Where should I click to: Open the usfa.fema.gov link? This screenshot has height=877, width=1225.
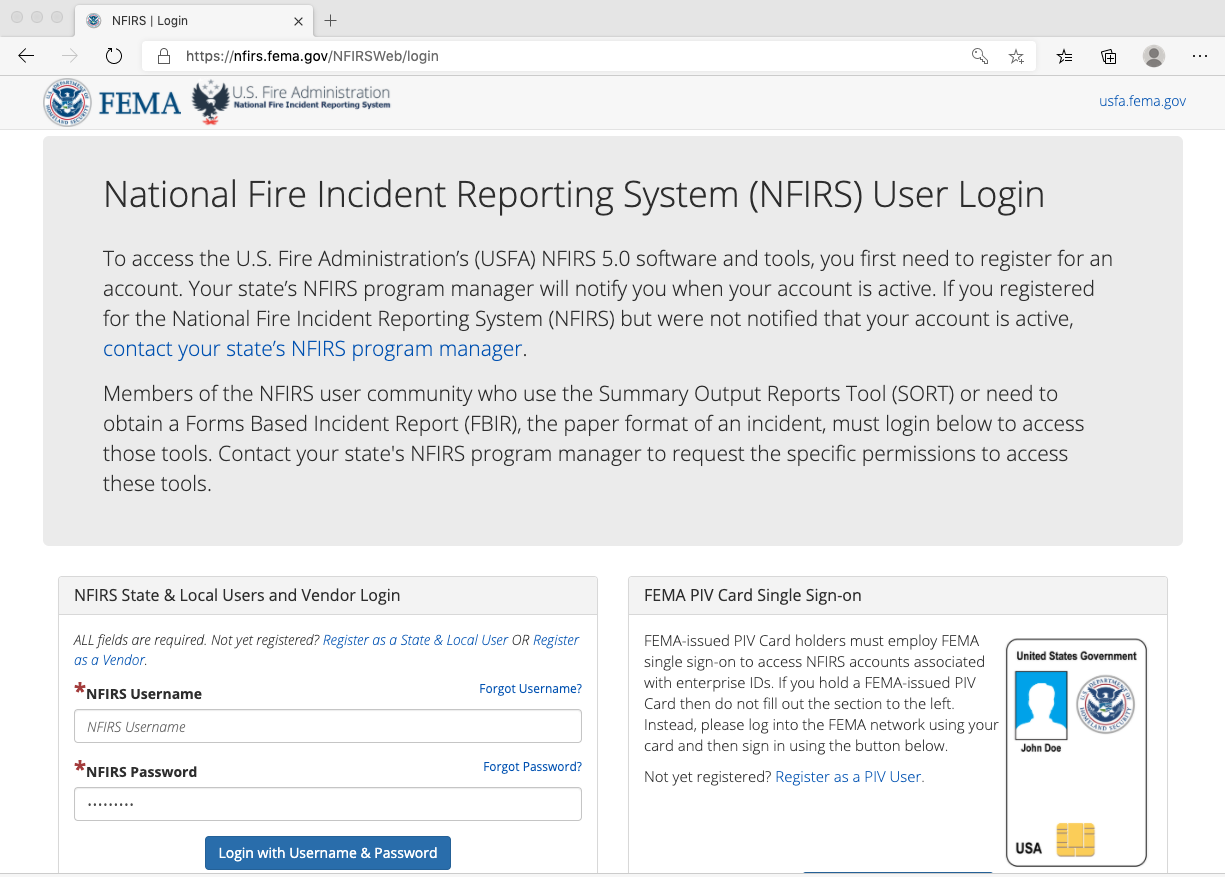coord(1142,101)
